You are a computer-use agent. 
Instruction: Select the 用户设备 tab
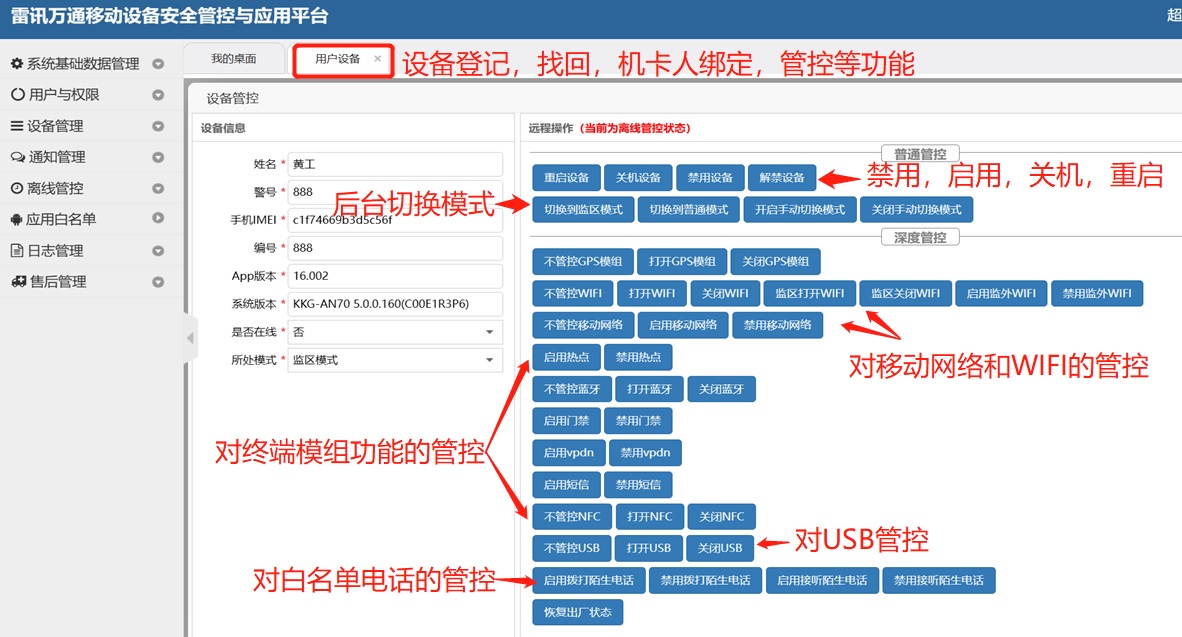click(x=337, y=59)
